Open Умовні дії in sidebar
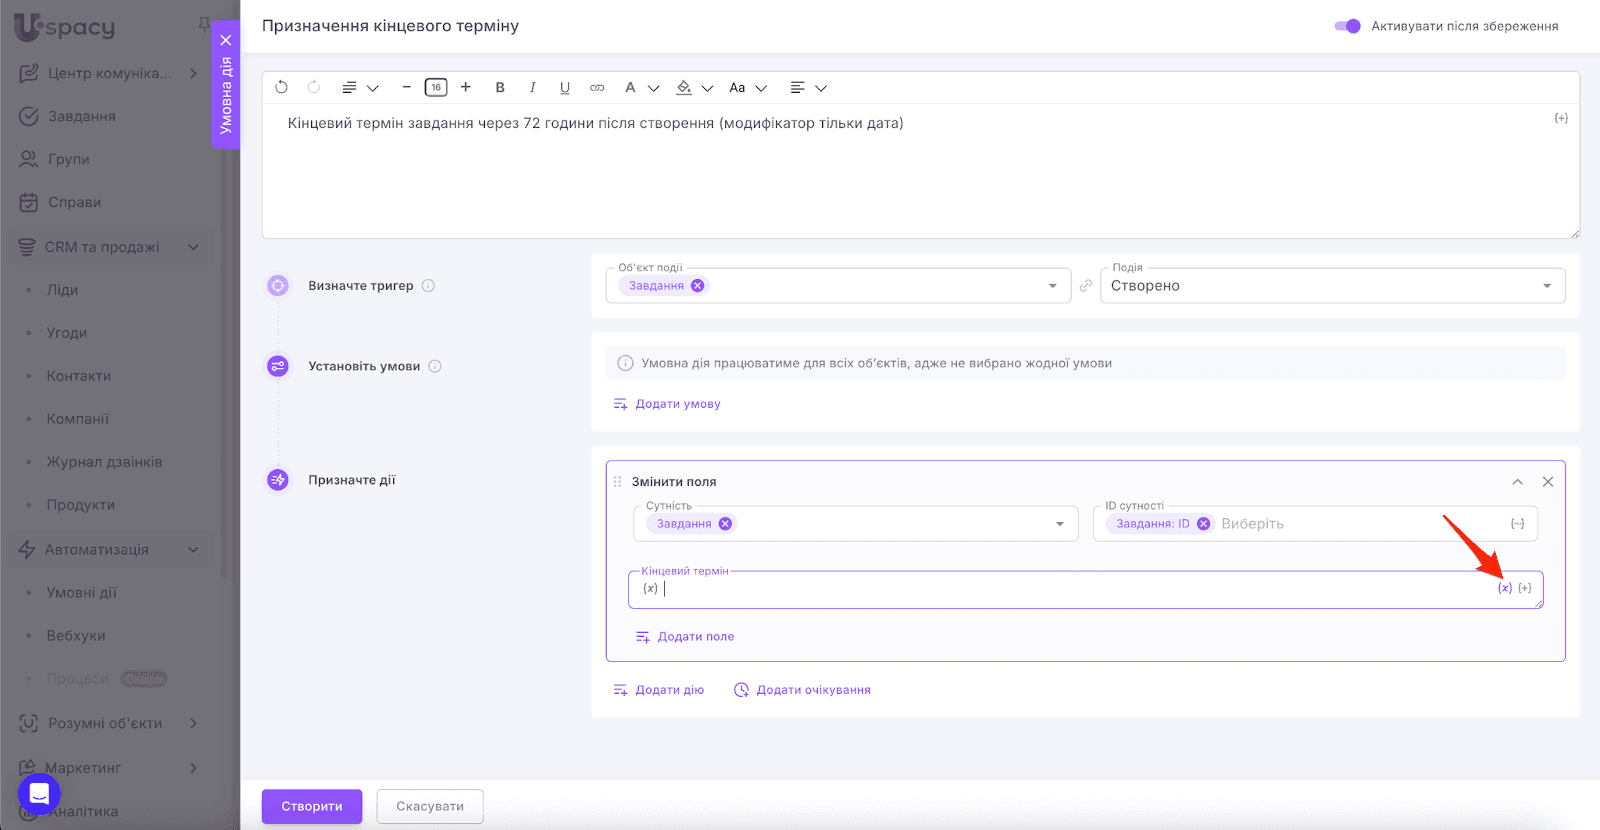Image resolution: width=1600 pixels, height=830 pixels. point(81,593)
